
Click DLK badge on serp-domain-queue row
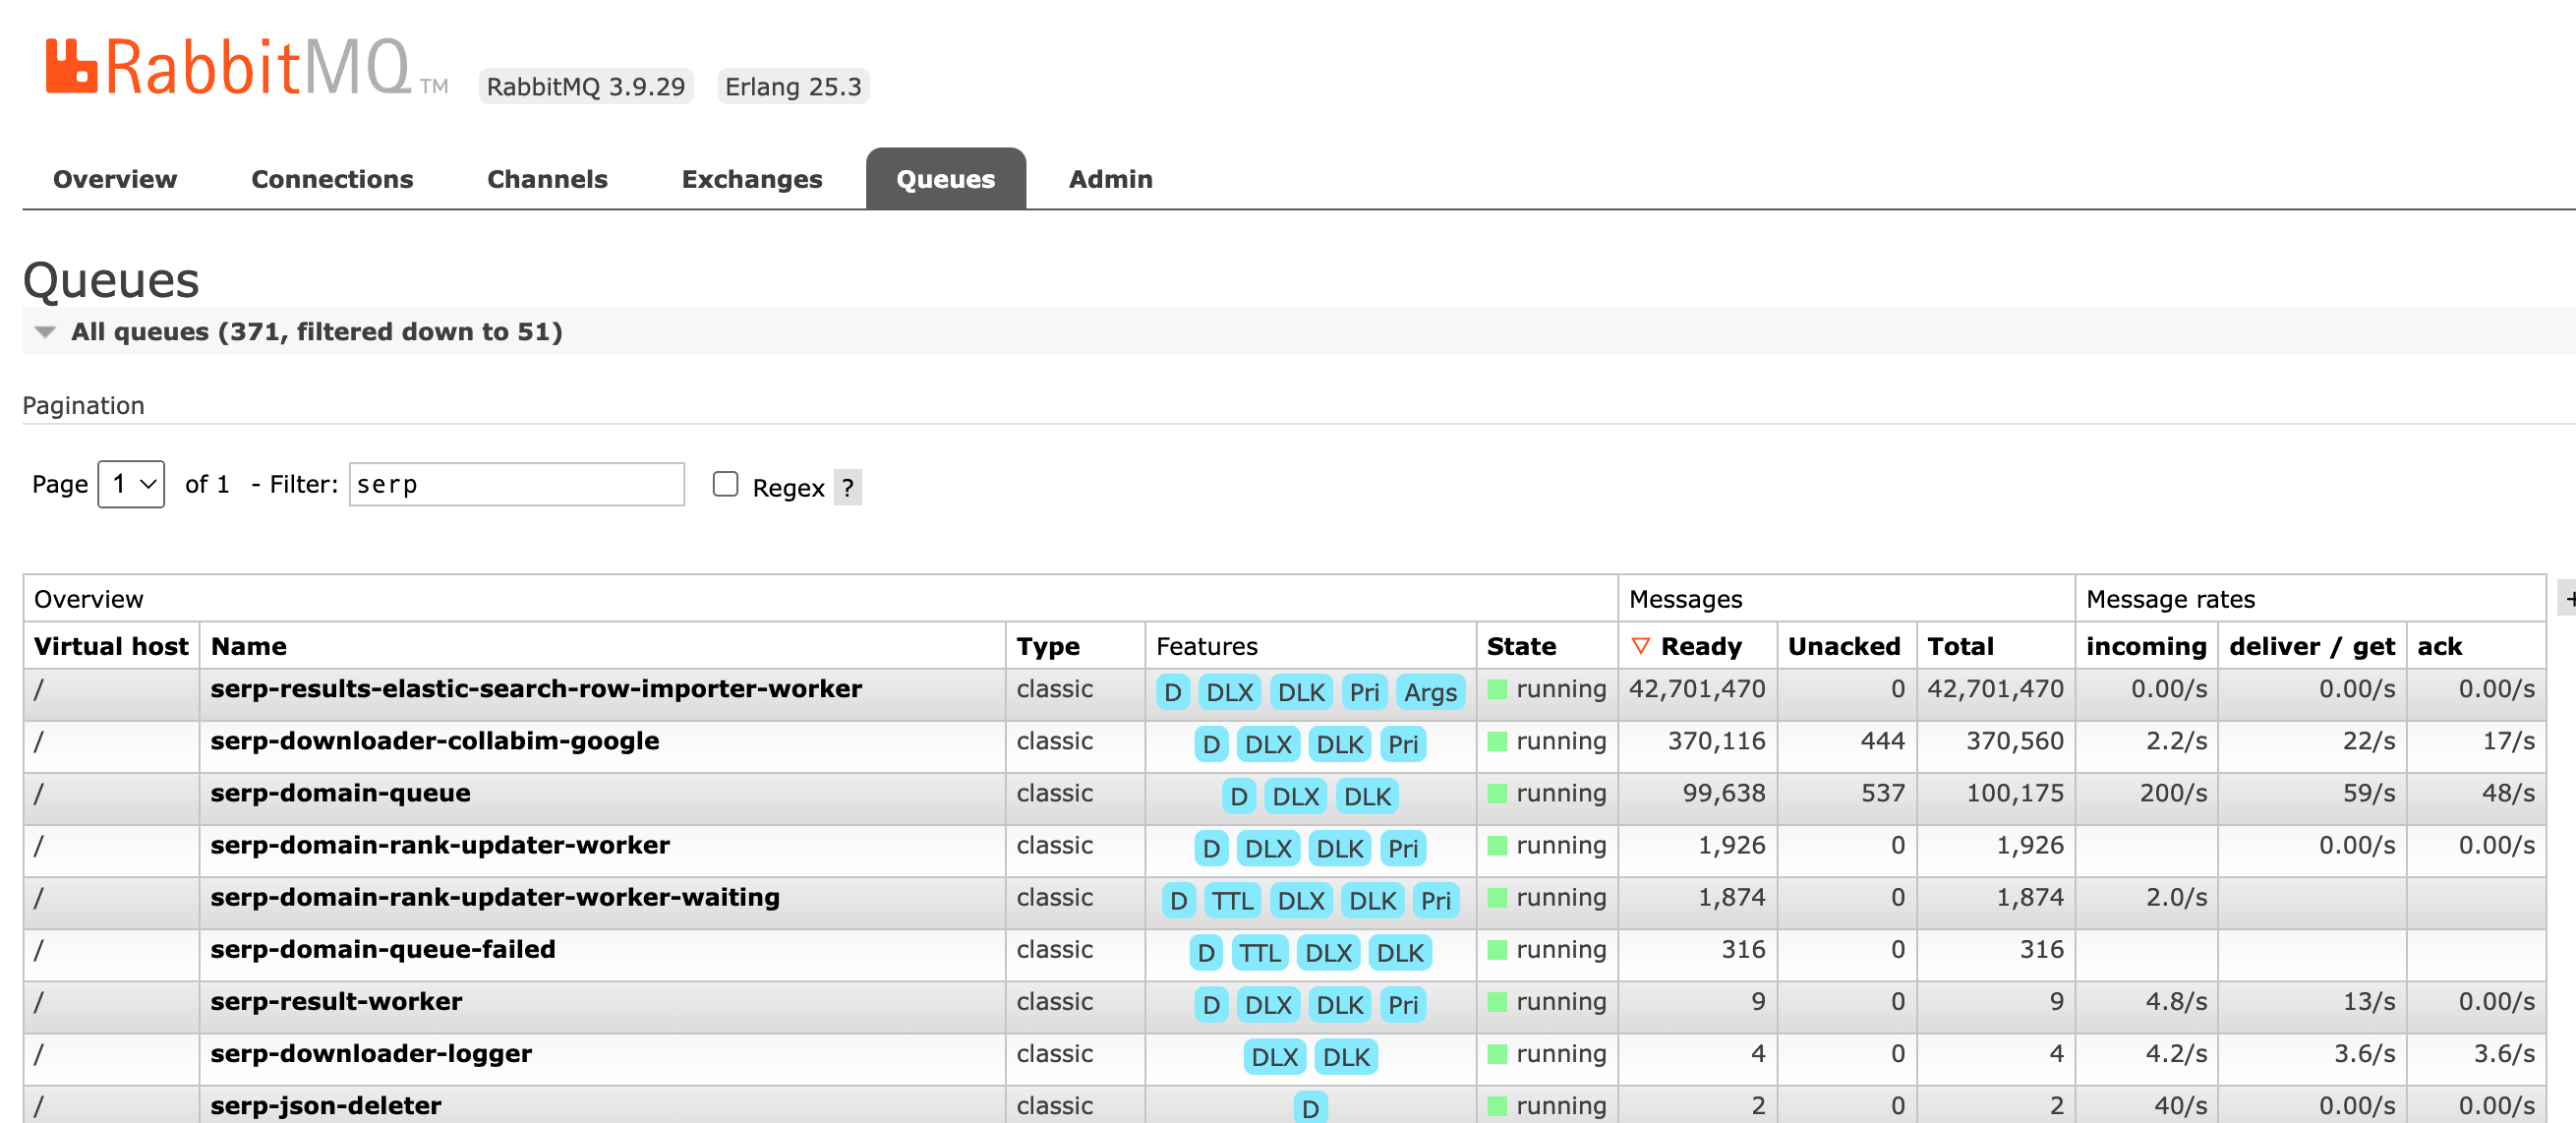point(1367,796)
